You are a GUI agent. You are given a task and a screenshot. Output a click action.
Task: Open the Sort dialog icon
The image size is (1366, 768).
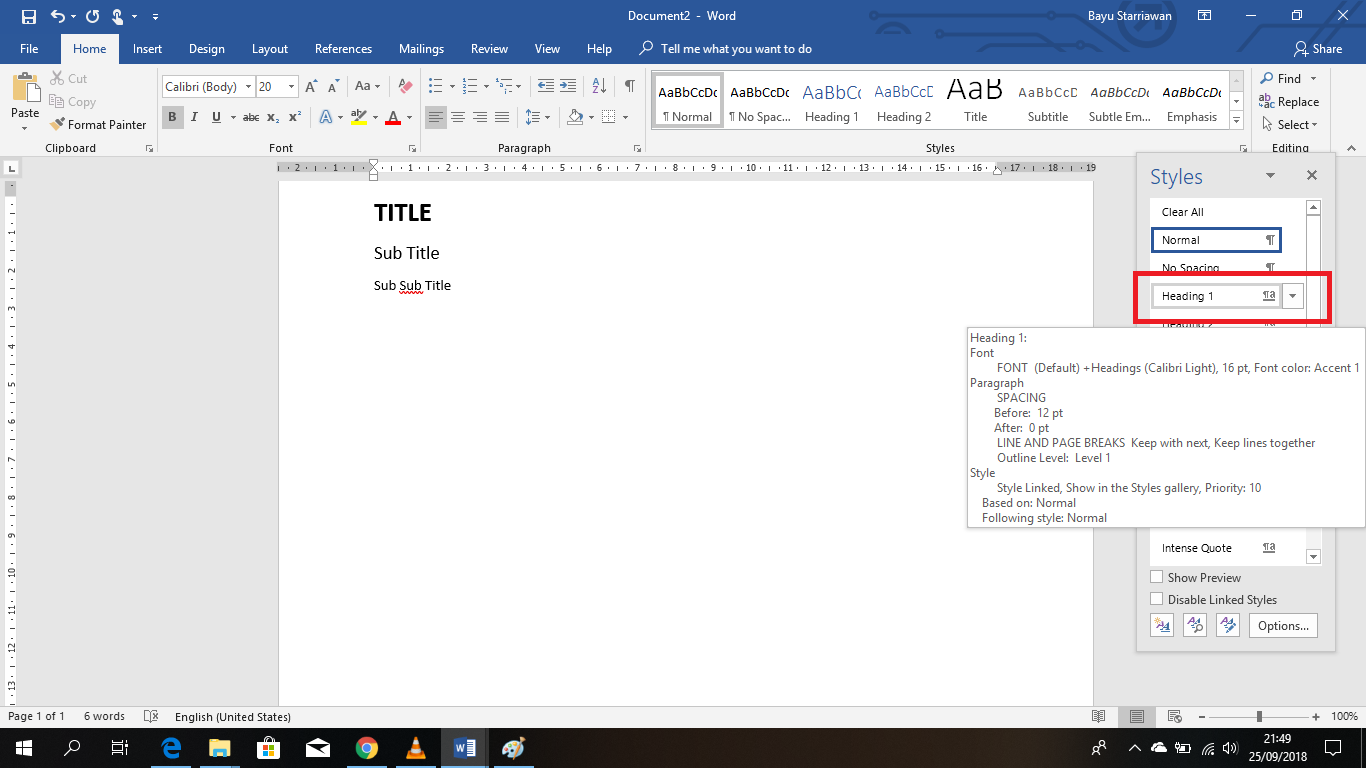tap(600, 86)
